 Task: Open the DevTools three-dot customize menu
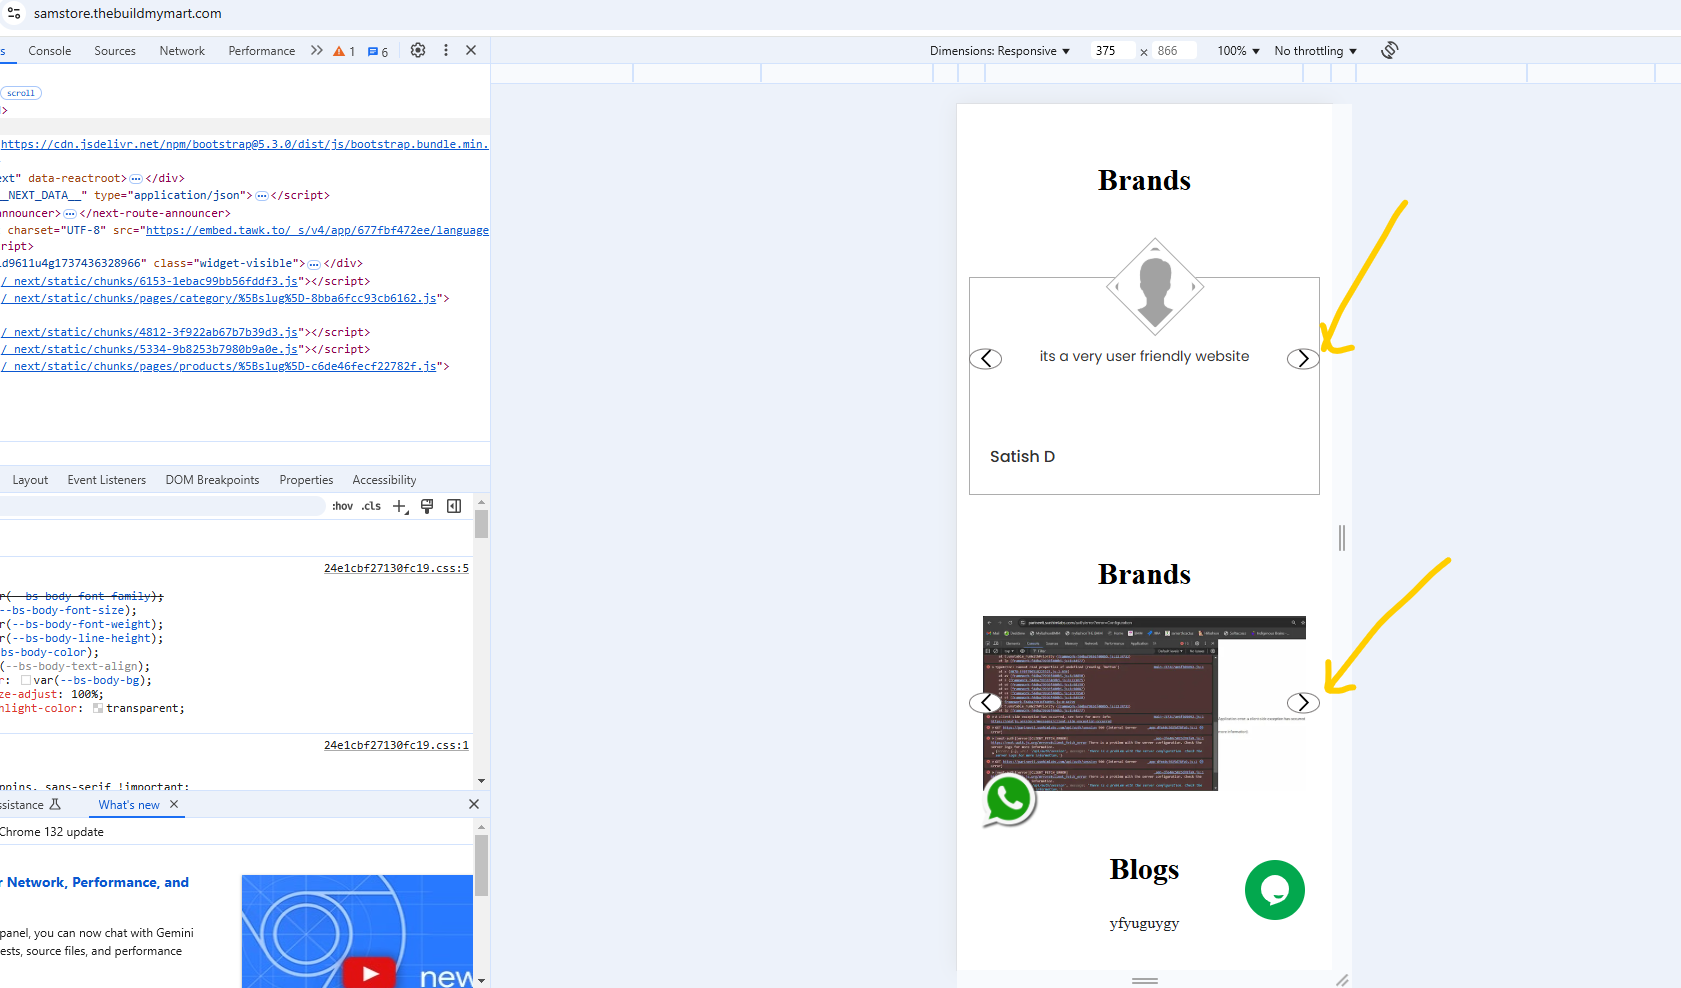click(x=446, y=50)
